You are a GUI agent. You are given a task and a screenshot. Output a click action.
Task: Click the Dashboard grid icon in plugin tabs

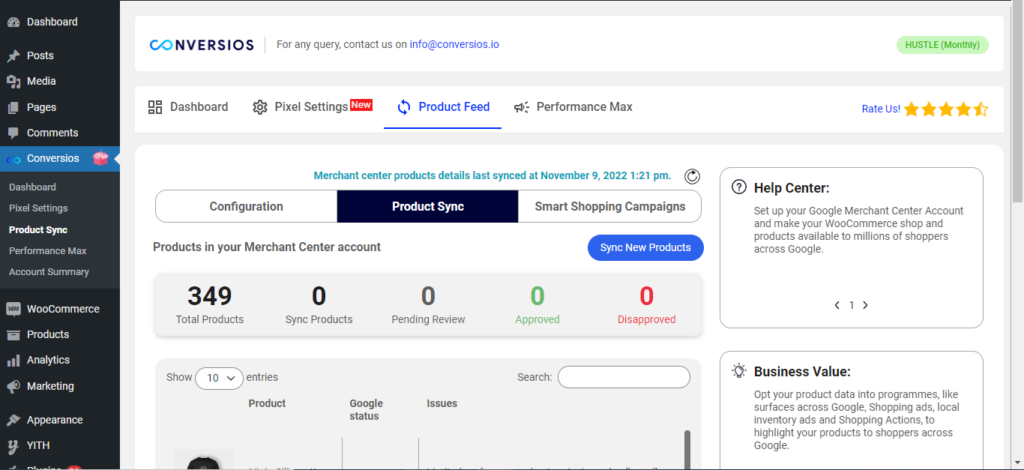155,107
